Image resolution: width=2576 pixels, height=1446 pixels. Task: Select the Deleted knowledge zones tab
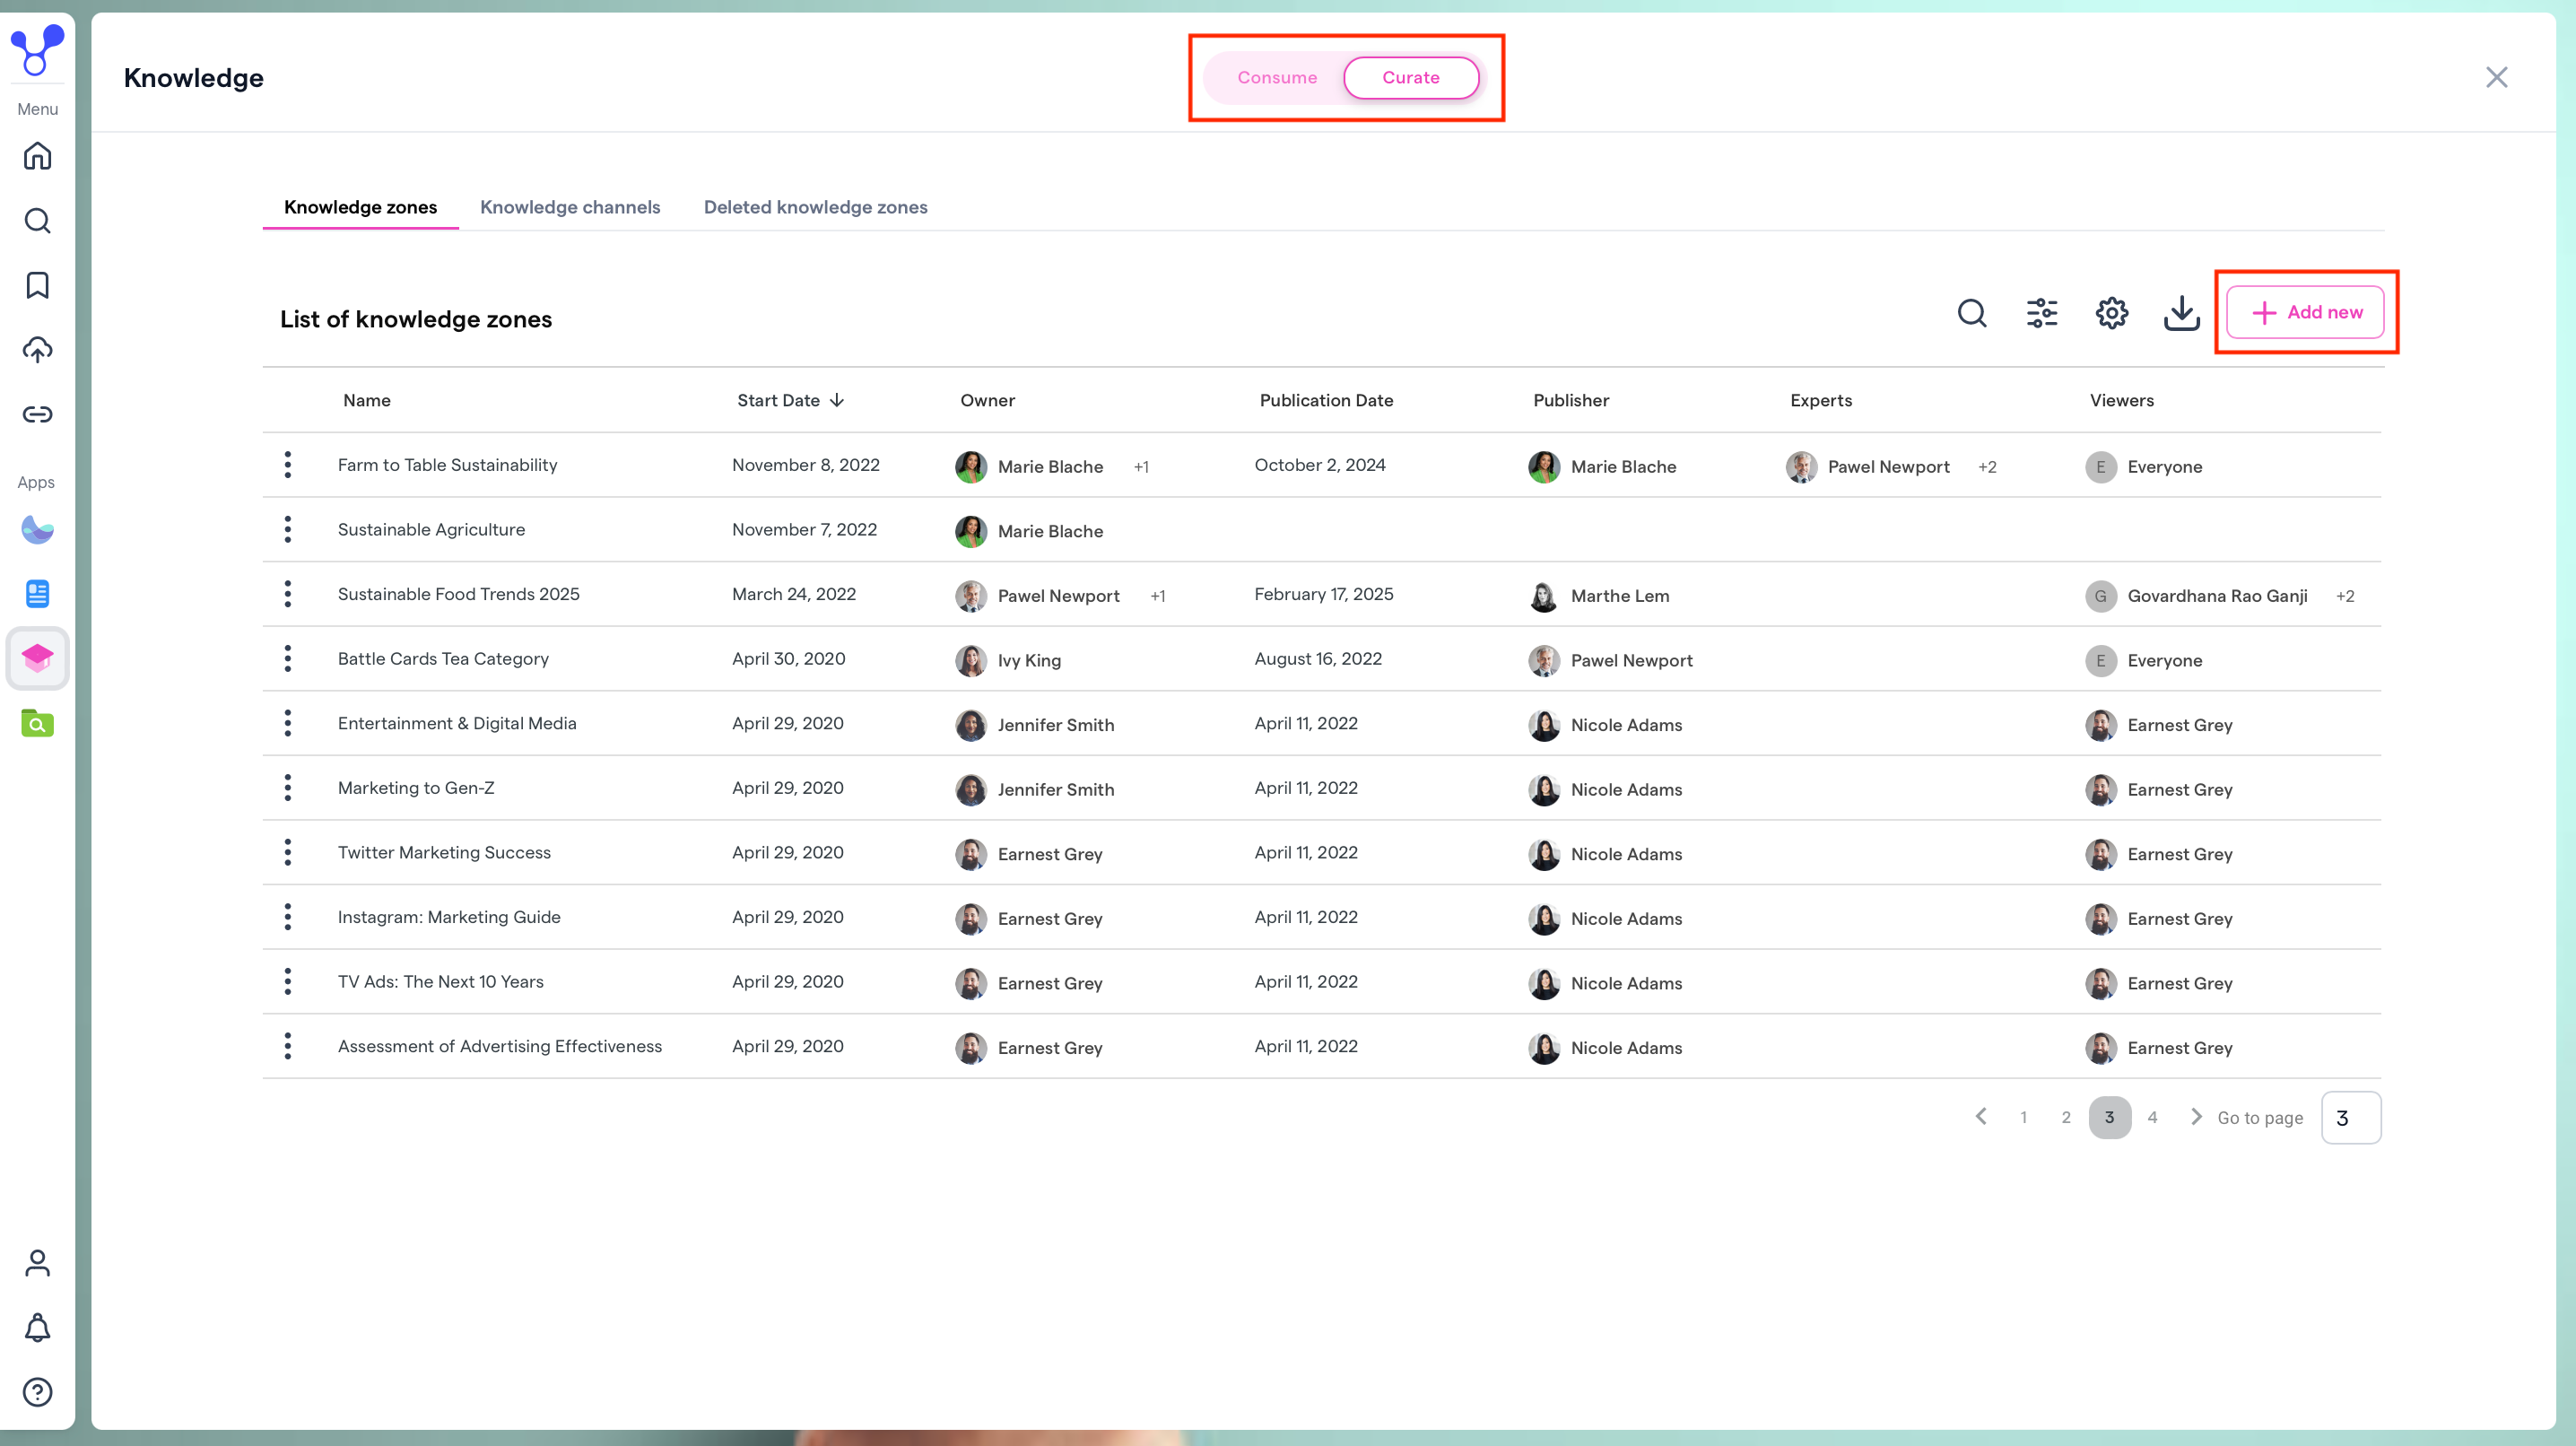point(815,207)
